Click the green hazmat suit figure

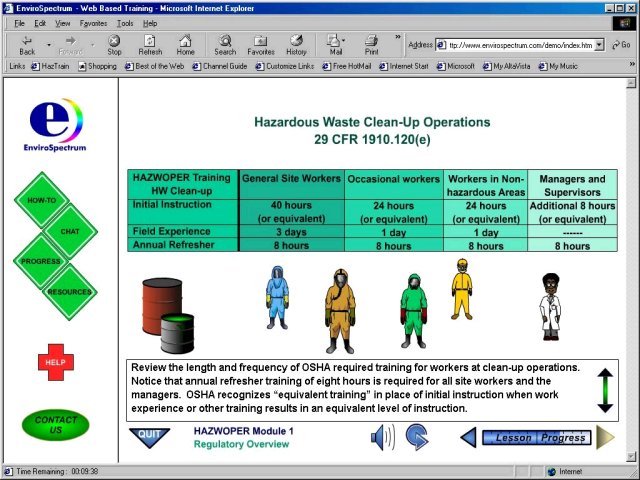pos(413,311)
